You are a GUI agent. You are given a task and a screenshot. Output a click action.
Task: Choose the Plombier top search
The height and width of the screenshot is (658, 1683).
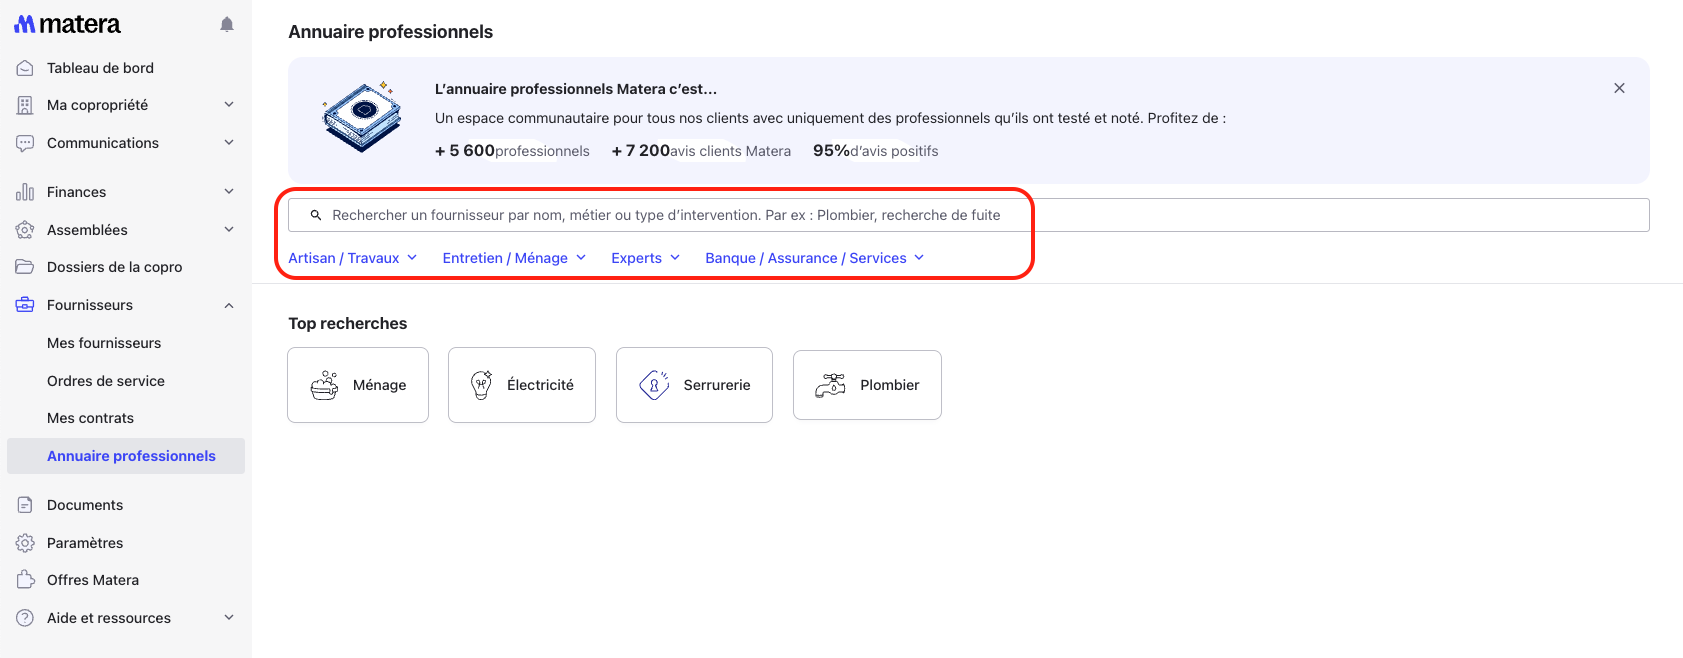pos(867,385)
